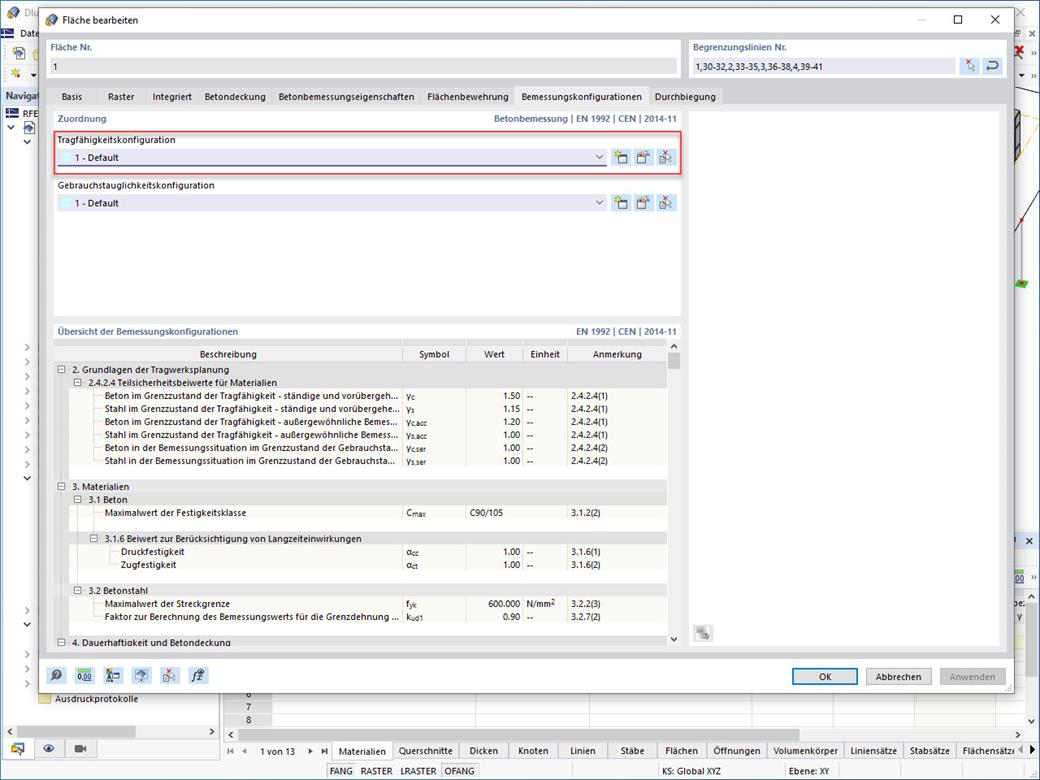Collapse the 3. Materialien tree section
This screenshot has height=780, width=1040.
tap(62, 485)
